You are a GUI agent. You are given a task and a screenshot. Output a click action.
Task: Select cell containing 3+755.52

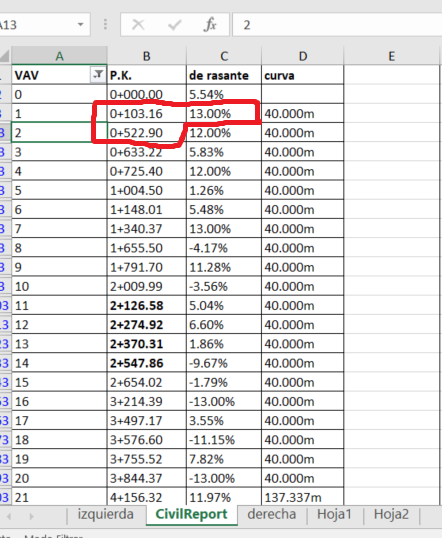[147, 459]
